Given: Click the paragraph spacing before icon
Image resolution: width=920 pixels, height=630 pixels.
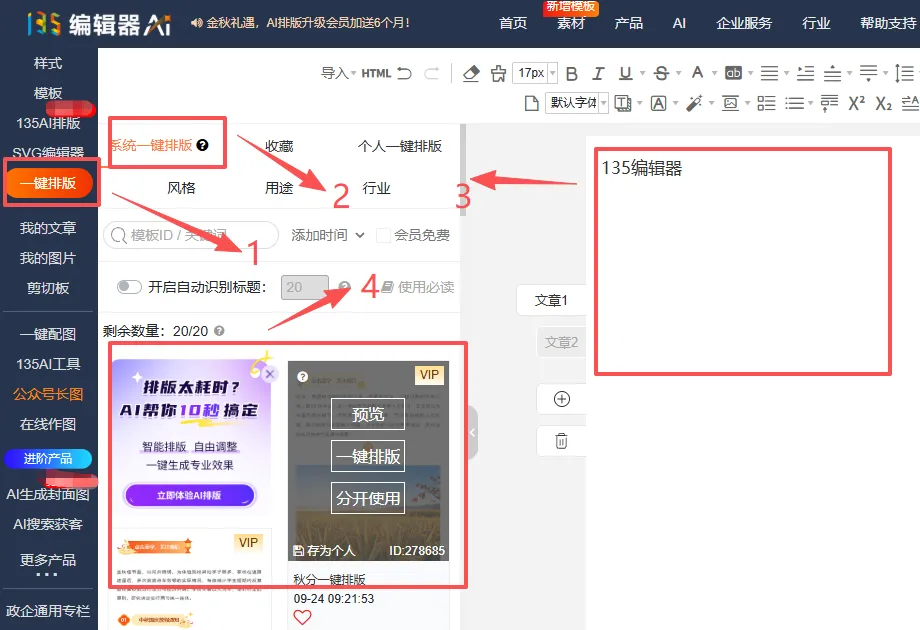Looking at the screenshot, I should point(832,73).
